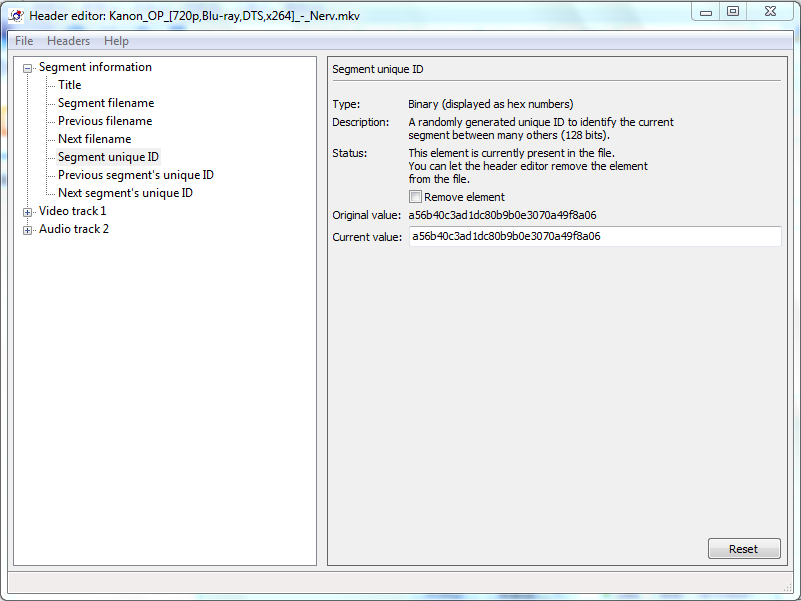Expand the Audio track 2 node
The width and height of the screenshot is (801, 601).
coord(28,230)
